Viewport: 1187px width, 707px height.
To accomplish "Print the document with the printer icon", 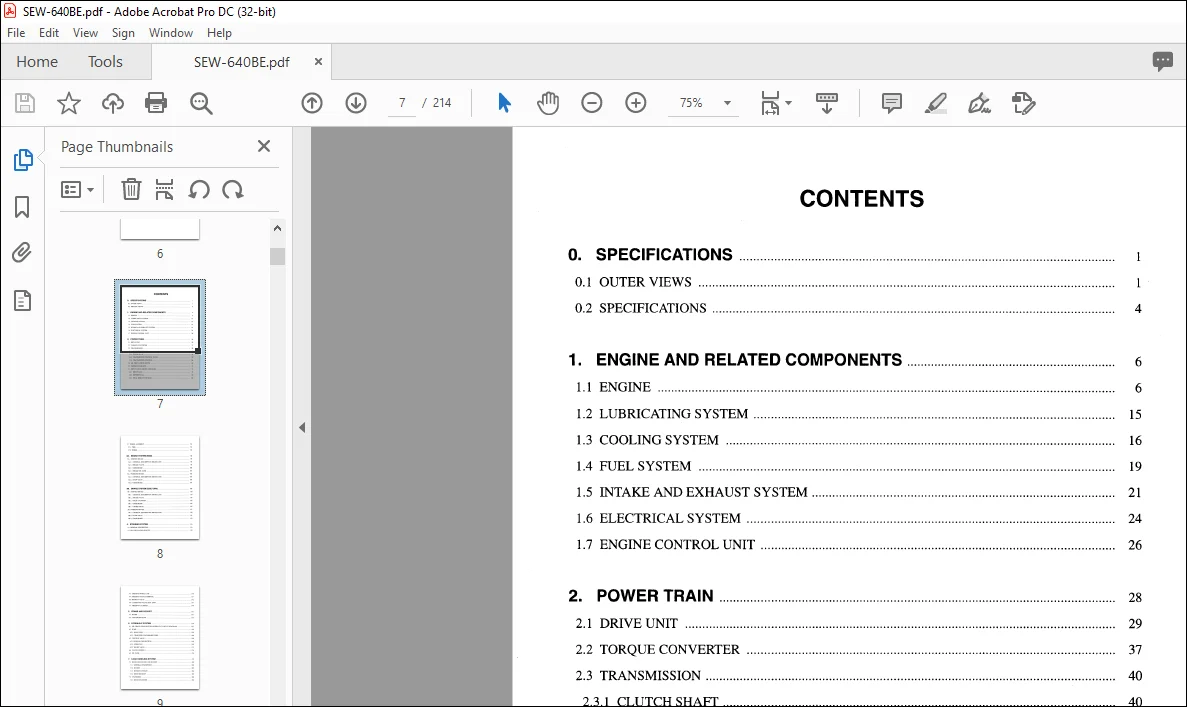I will click(156, 103).
